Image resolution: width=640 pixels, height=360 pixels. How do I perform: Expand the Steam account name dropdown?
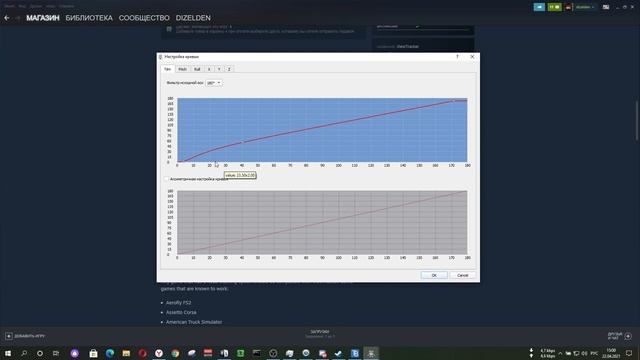click(x=584, y=7)
